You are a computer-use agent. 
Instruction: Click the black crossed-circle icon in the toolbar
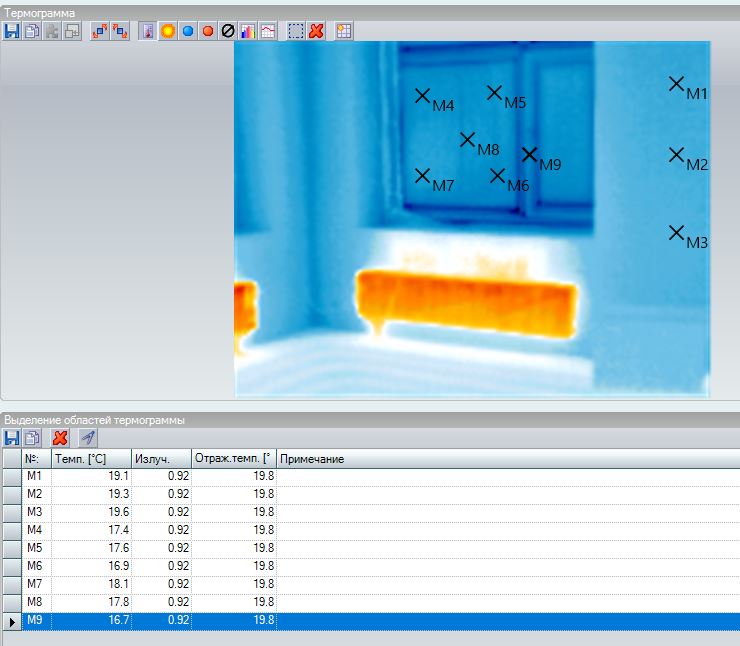228,31
